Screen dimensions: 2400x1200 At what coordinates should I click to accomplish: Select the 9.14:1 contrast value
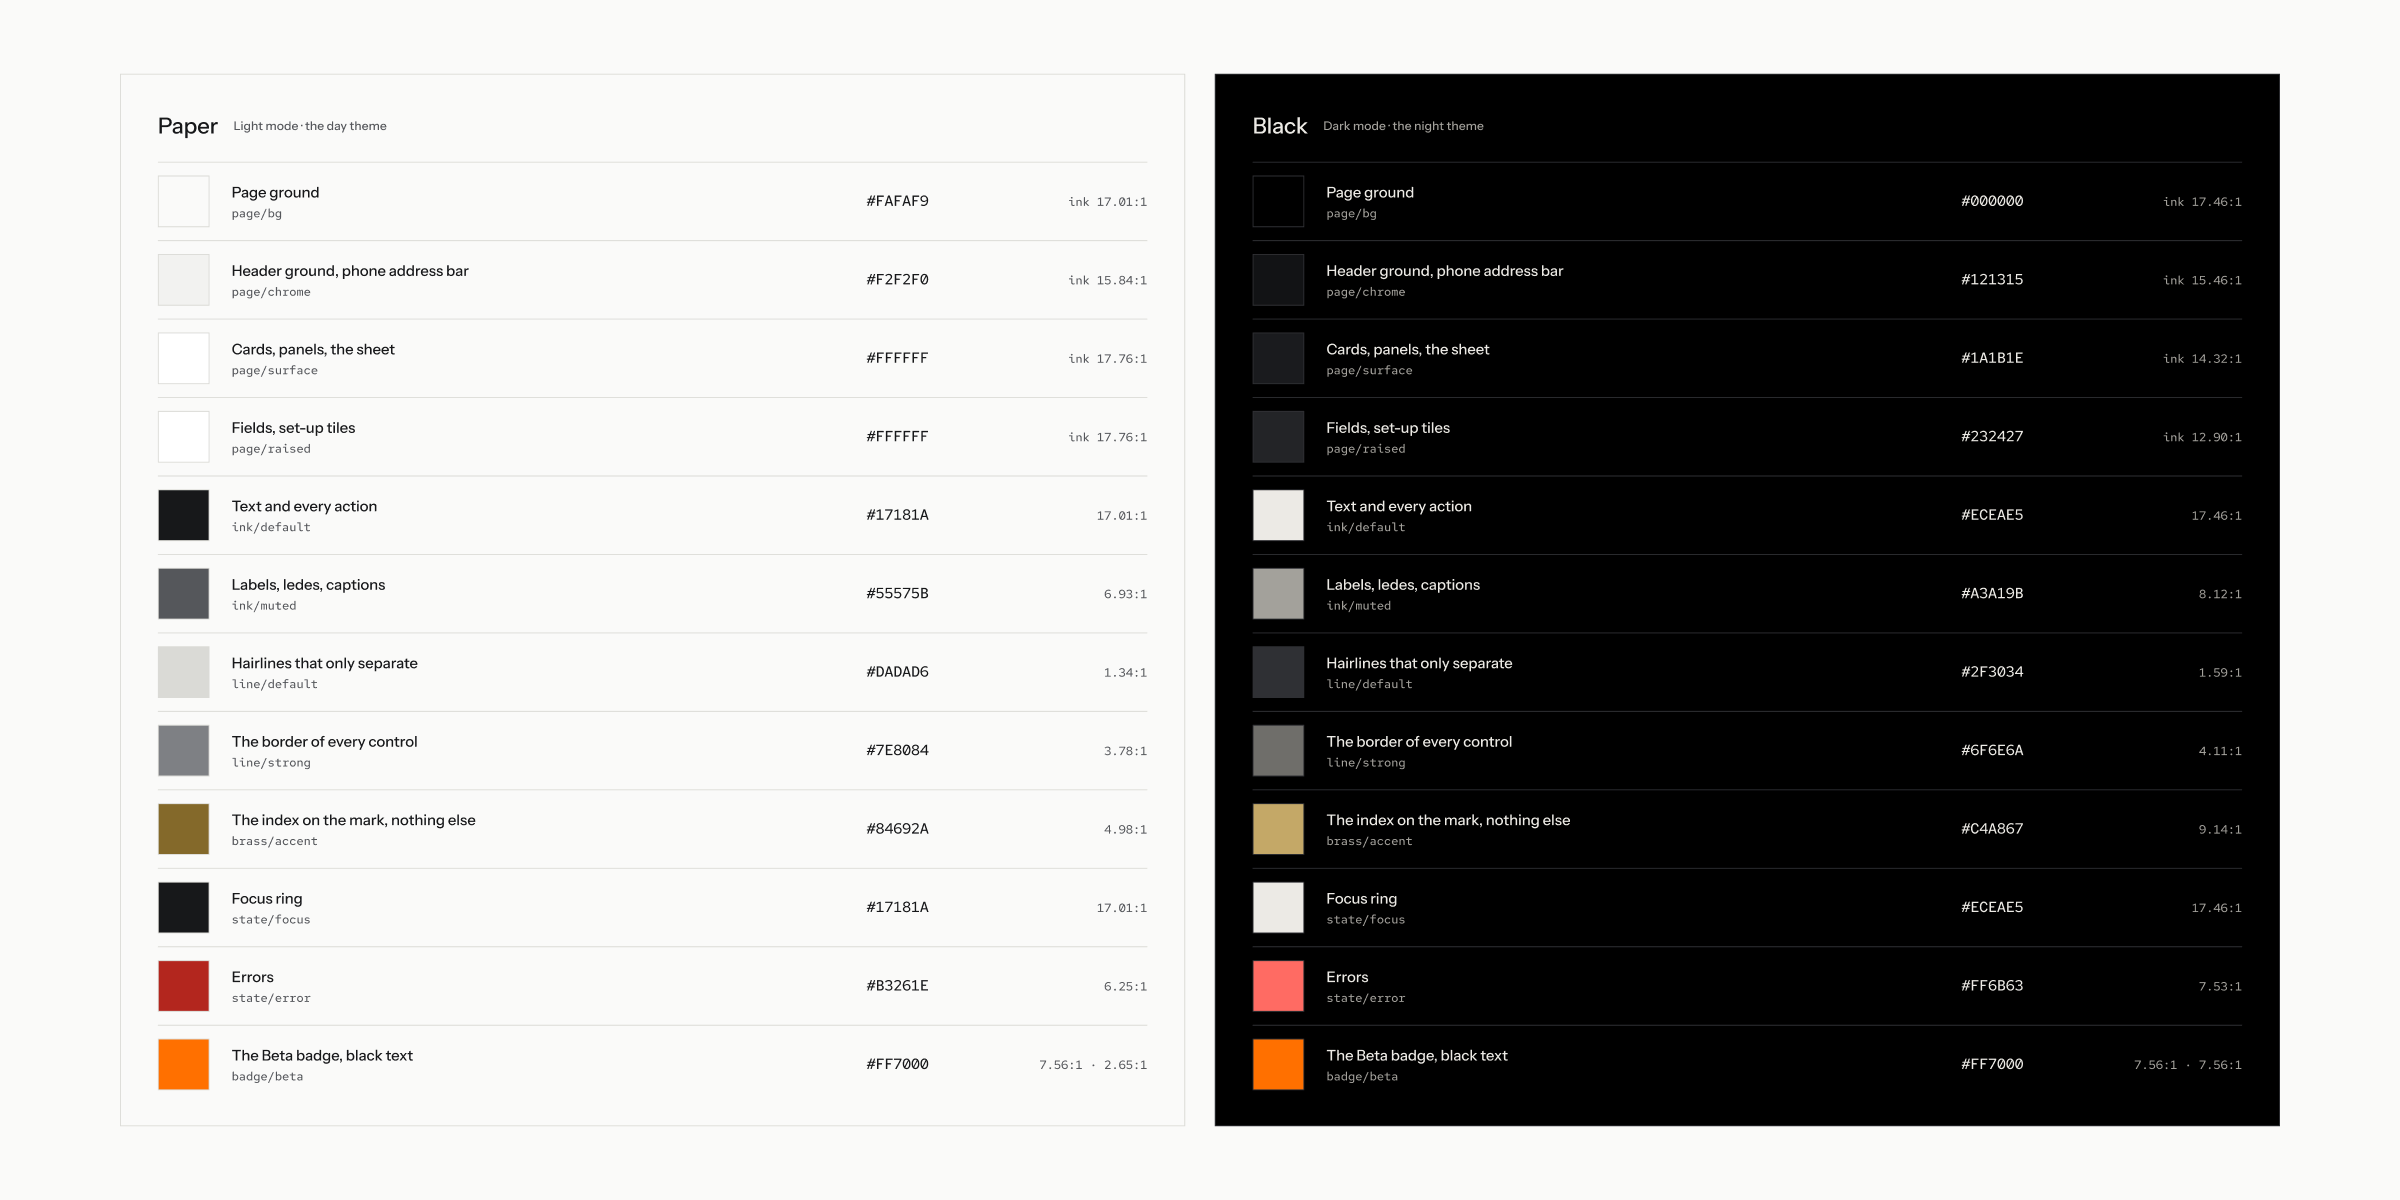point(2220,830)
